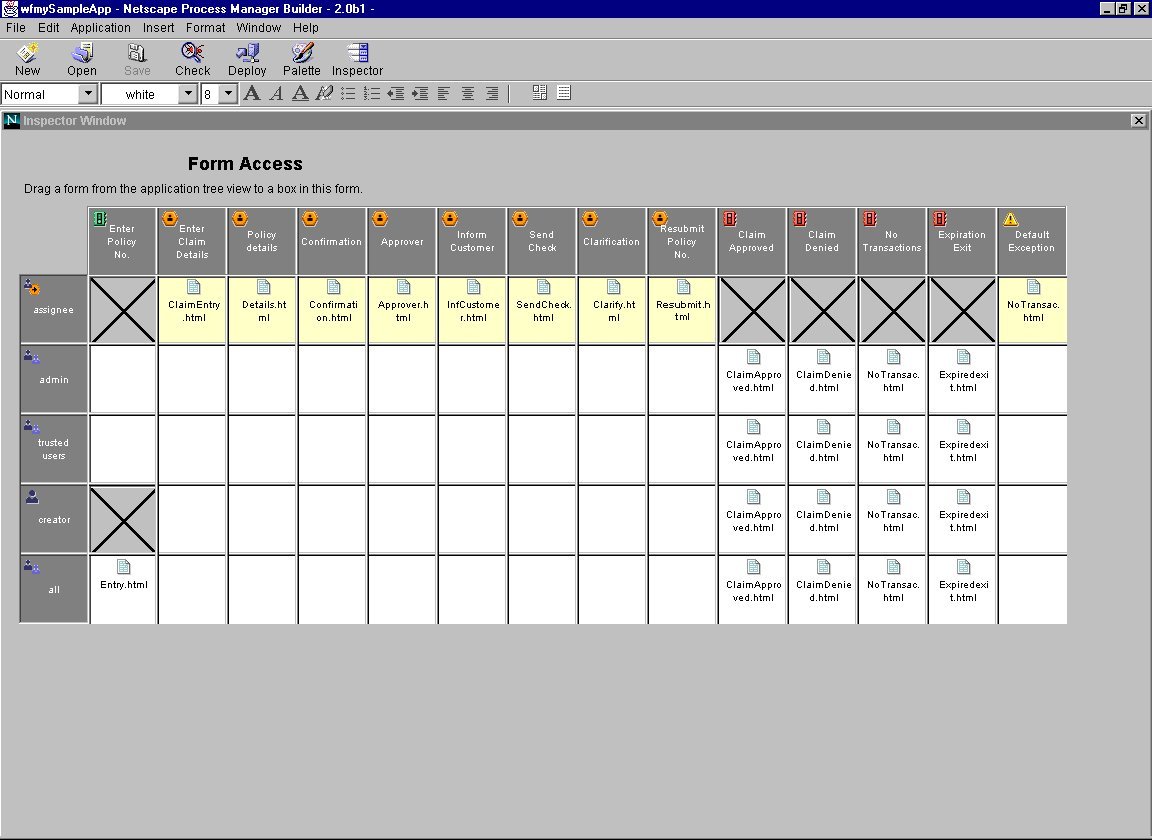Open the Help menu

pyautogui.click(x=306, y=27)
